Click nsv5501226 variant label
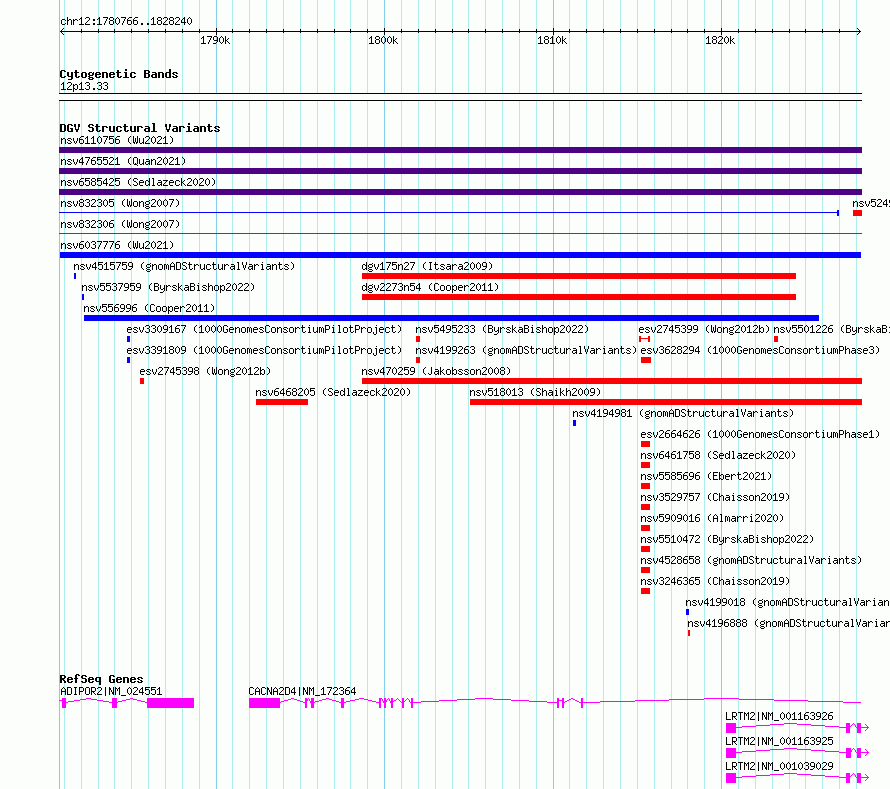The height and width of the screenshot is (789, 890). coord(832,329)
